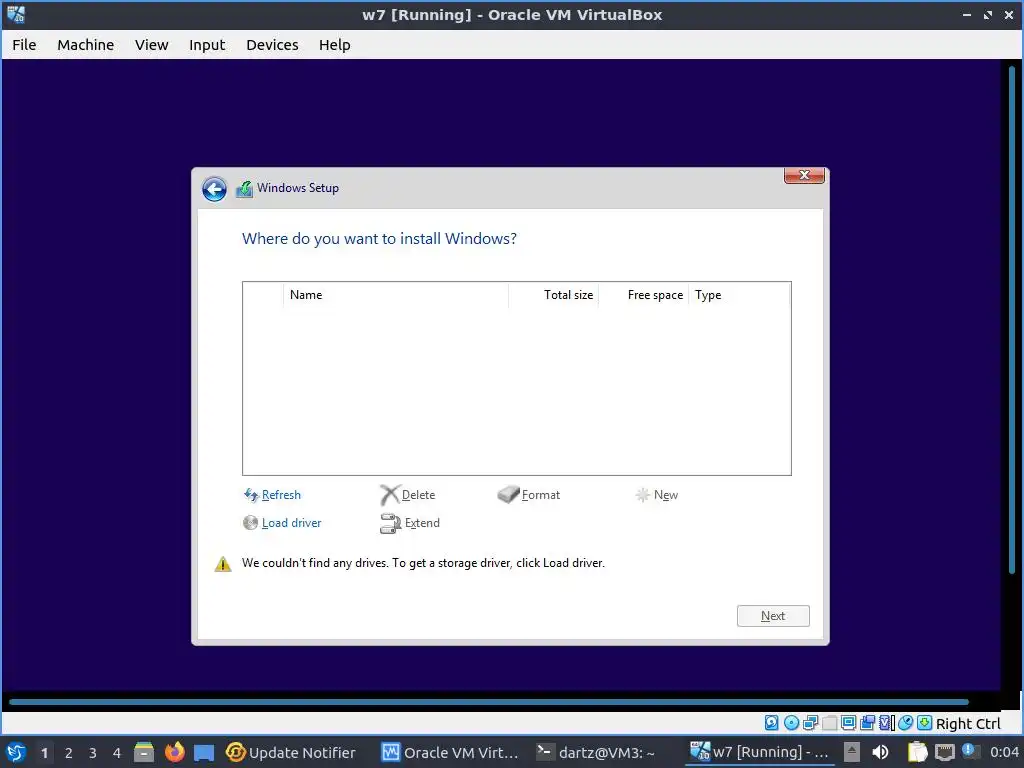Click the Load driver disc icon
1024x768 pixels.
coord(250,522)
